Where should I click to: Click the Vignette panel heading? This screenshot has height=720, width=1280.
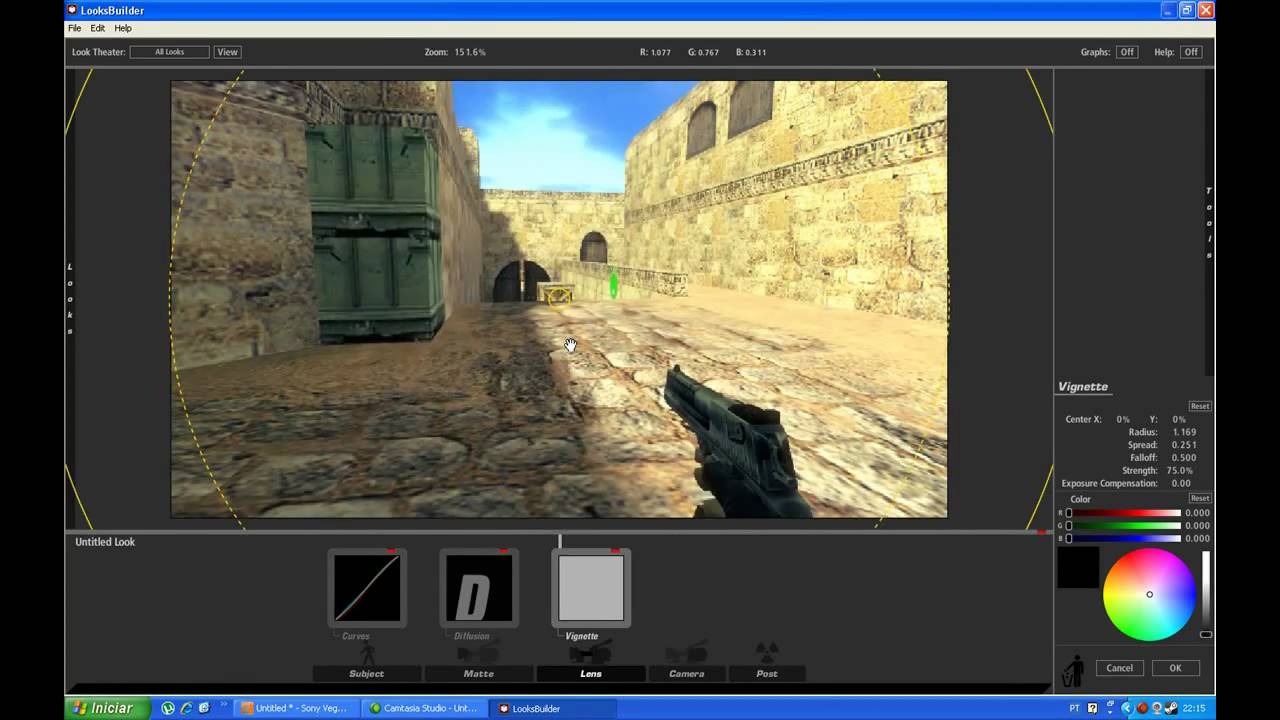click(1083, 387)
